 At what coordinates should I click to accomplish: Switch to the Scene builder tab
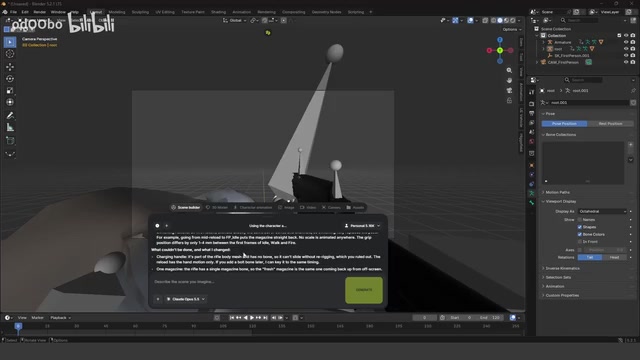point(186,207)
